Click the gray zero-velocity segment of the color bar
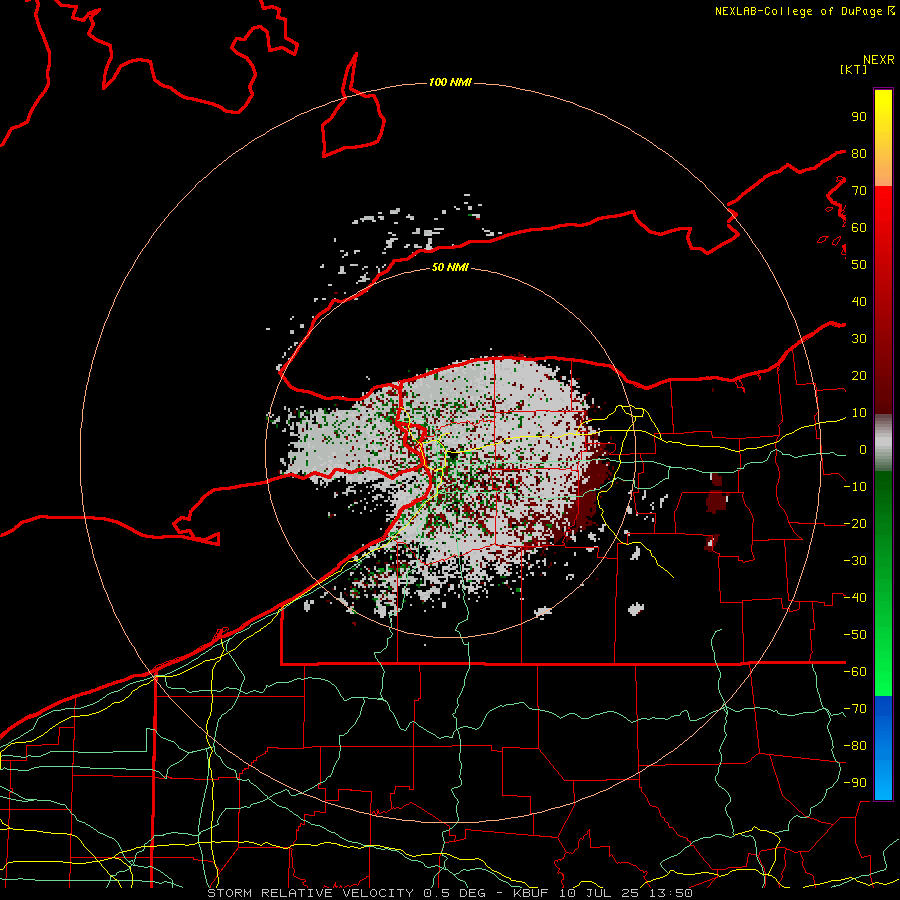 click(x=883, y=443)
